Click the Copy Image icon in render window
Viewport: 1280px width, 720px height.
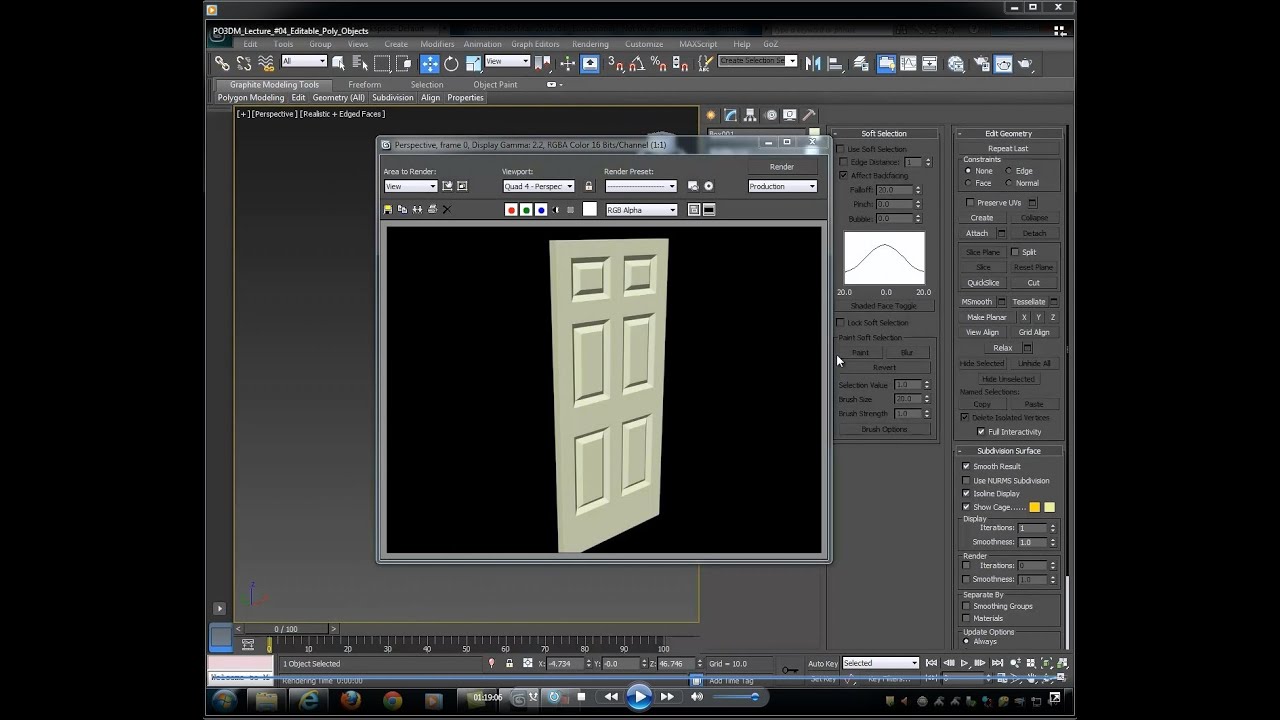coord(402,209)
